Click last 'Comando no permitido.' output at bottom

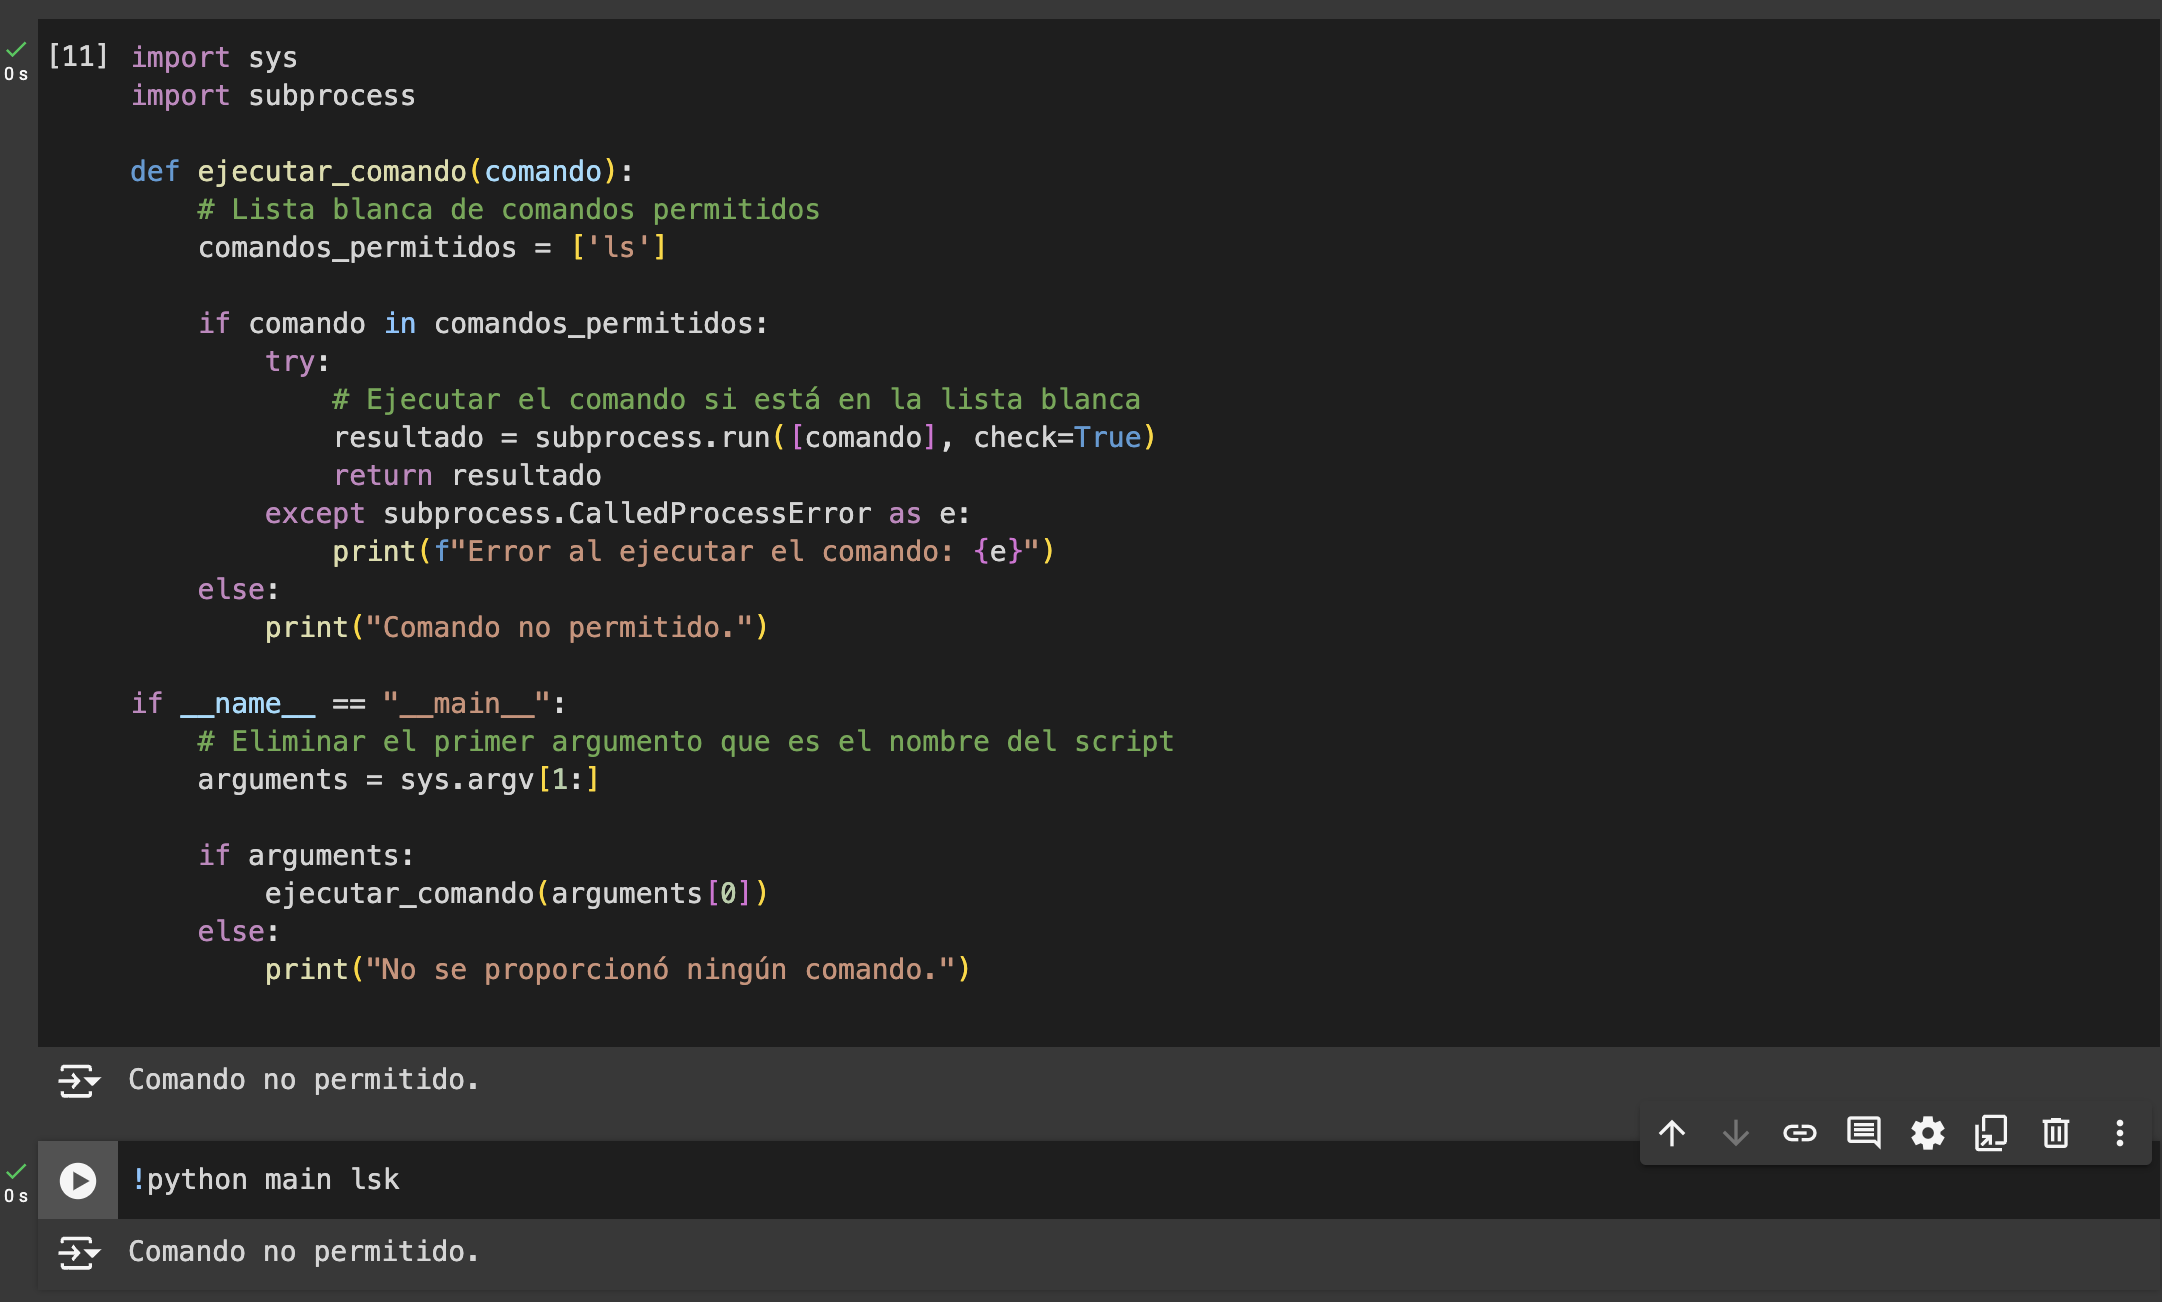click(304, 1252)
